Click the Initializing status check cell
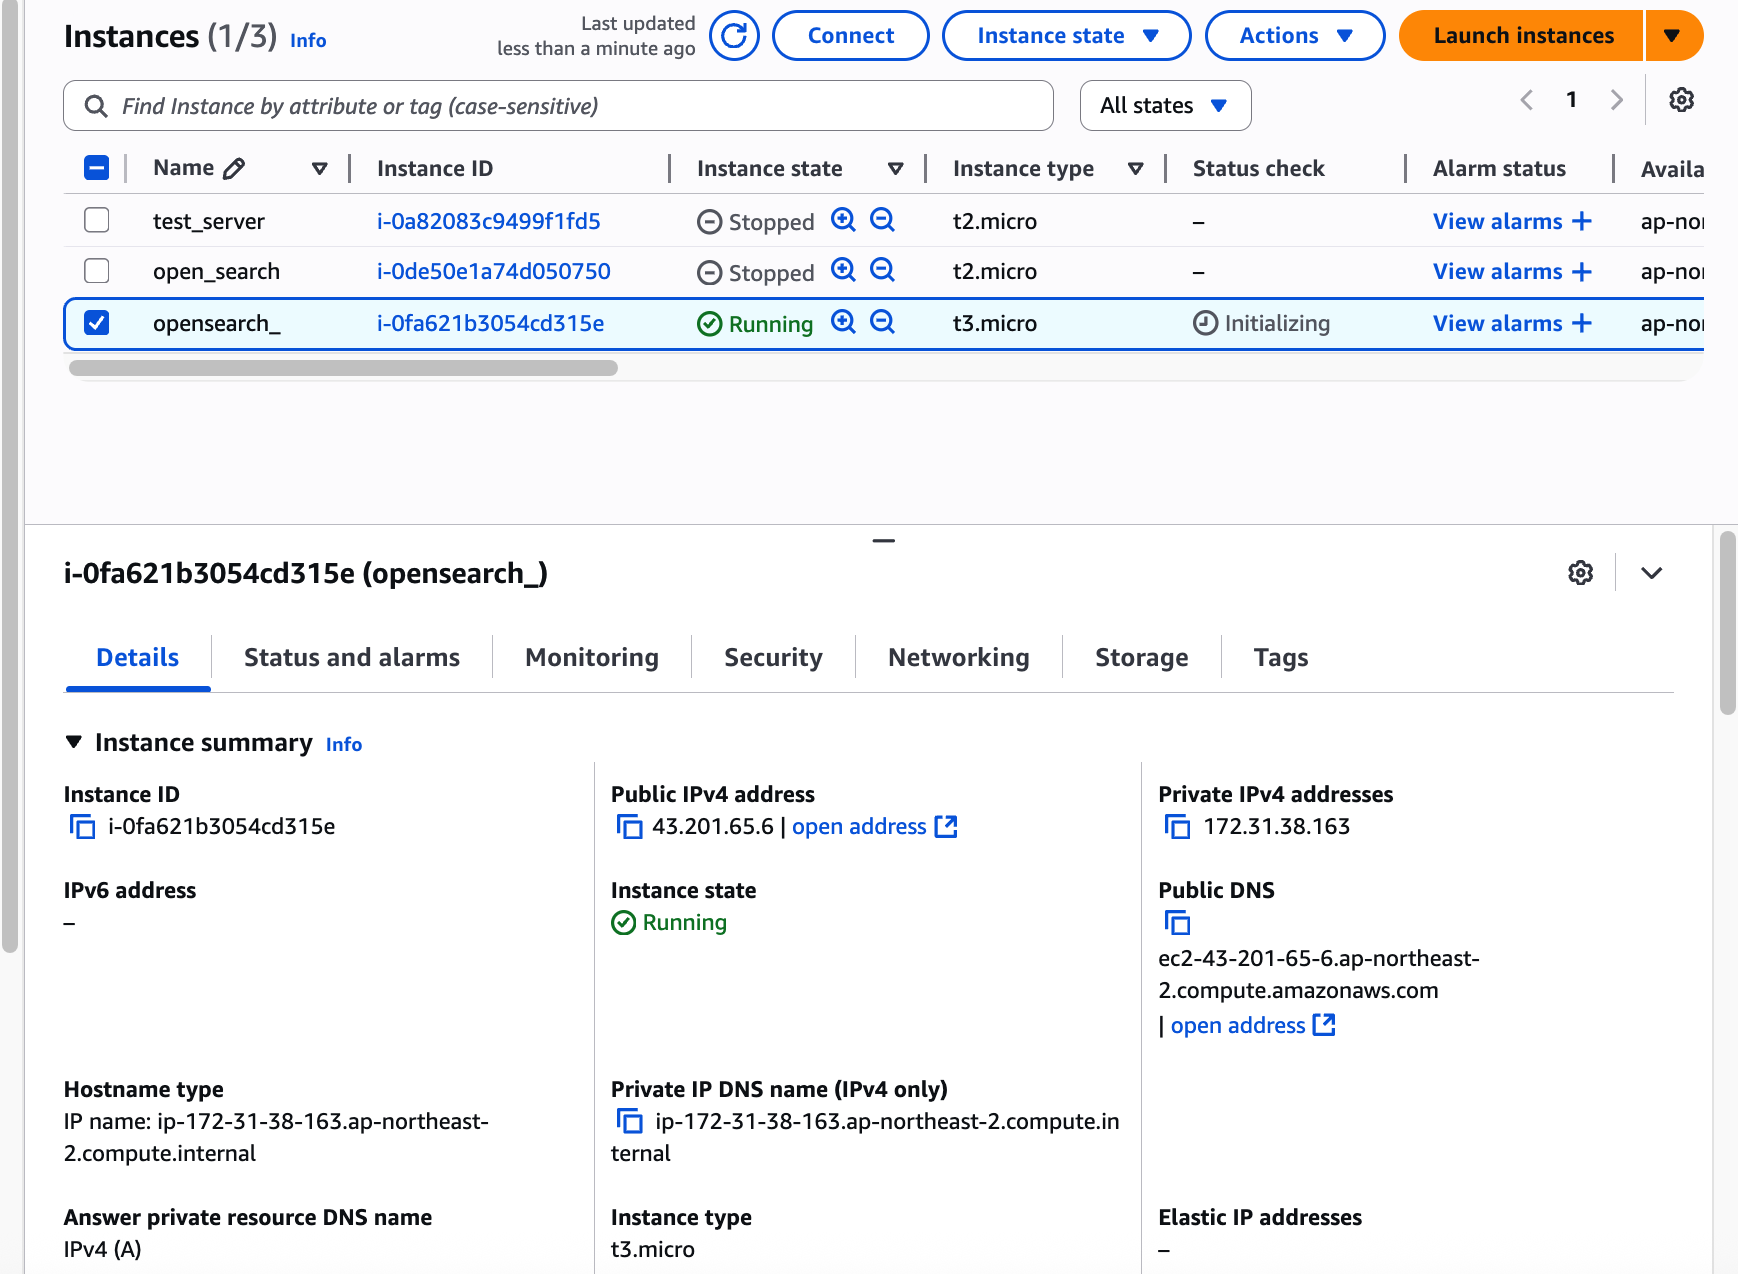 1262,323
